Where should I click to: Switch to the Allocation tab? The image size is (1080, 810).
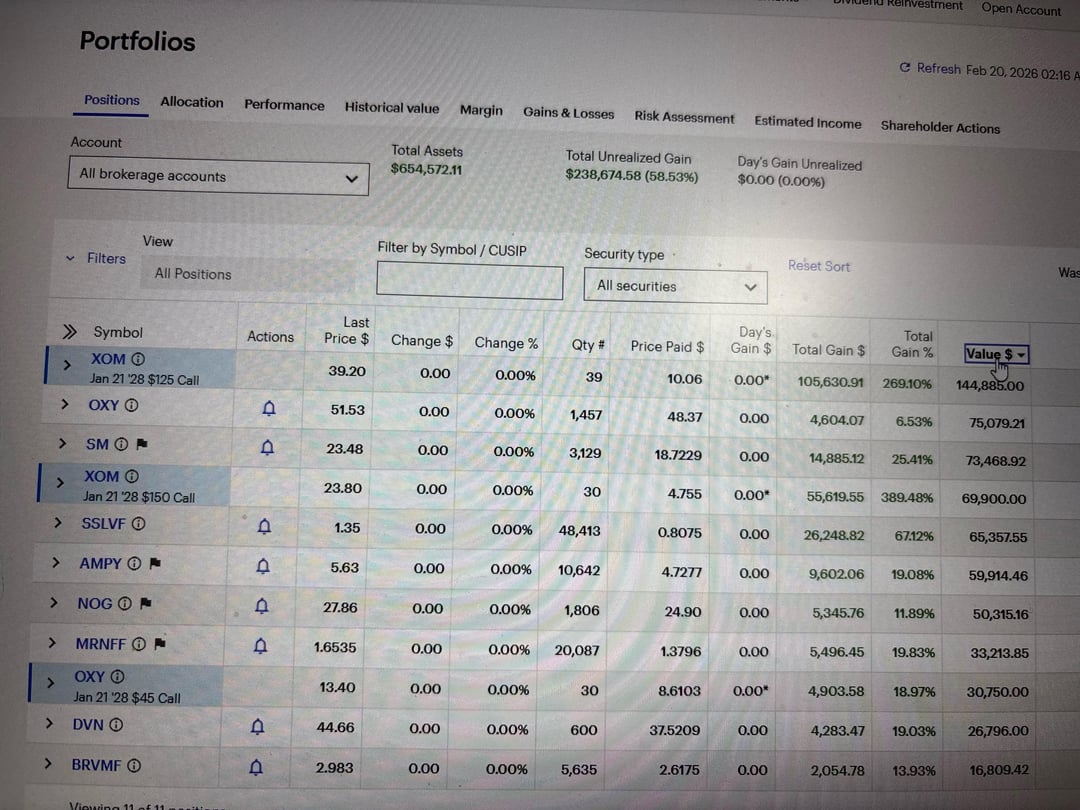coord(192,102)
